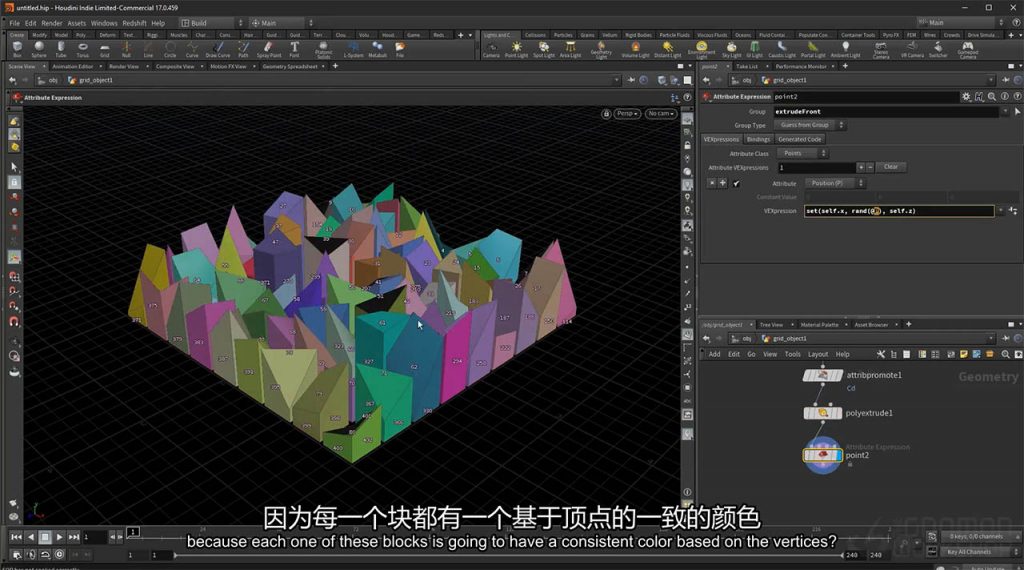
Task: Jump to first frame in playbar
Action: click(x=16, y=537)
